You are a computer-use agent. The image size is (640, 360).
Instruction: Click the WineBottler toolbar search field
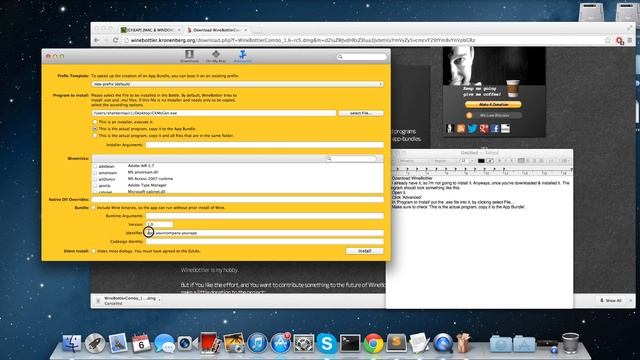point(362,57)
